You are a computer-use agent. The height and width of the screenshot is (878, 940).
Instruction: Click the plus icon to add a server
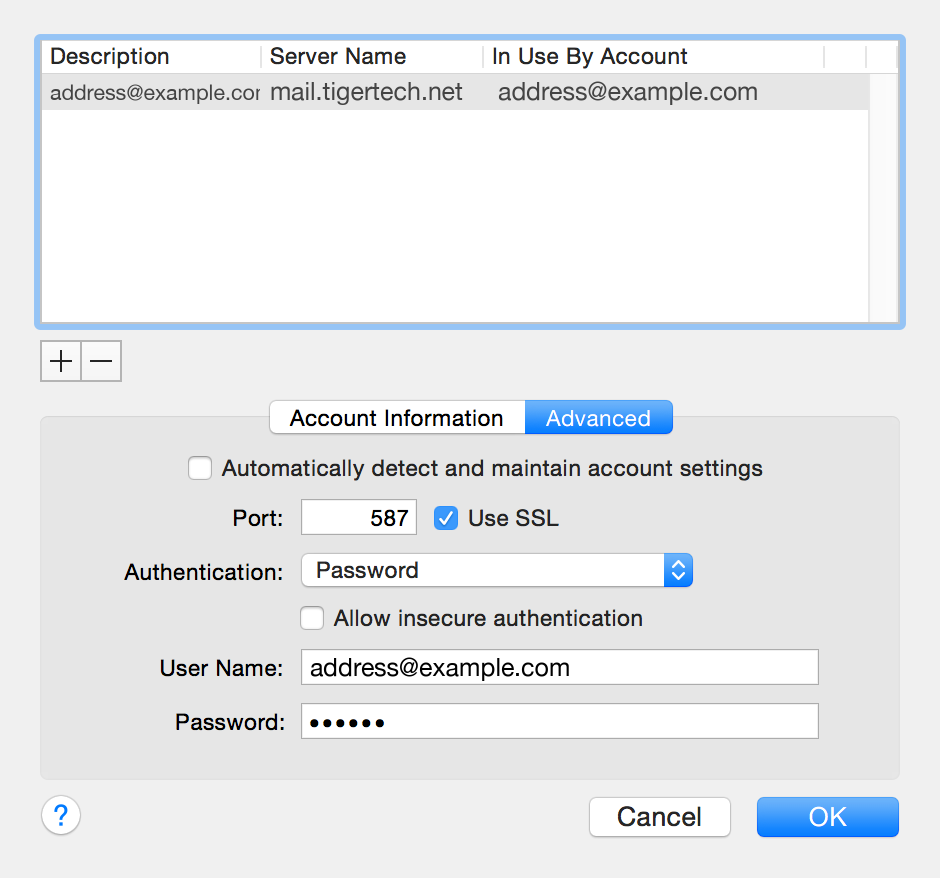(60, 361)
